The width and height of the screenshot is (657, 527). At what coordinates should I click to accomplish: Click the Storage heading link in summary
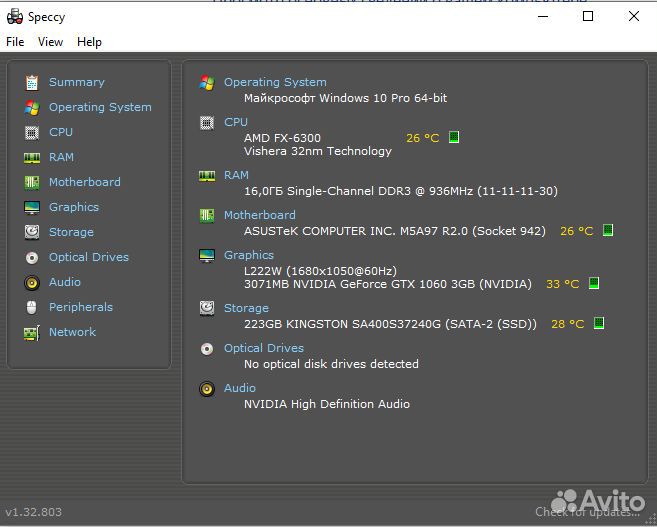246,308
